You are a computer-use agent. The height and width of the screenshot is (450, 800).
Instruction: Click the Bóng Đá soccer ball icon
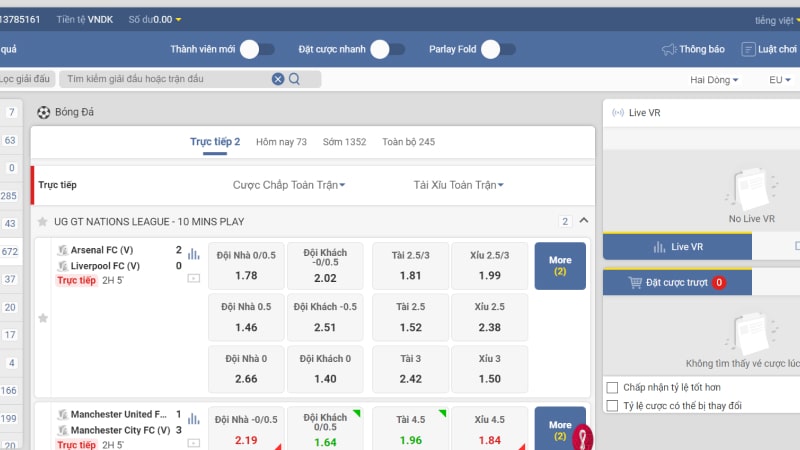(x=43, y=112)
